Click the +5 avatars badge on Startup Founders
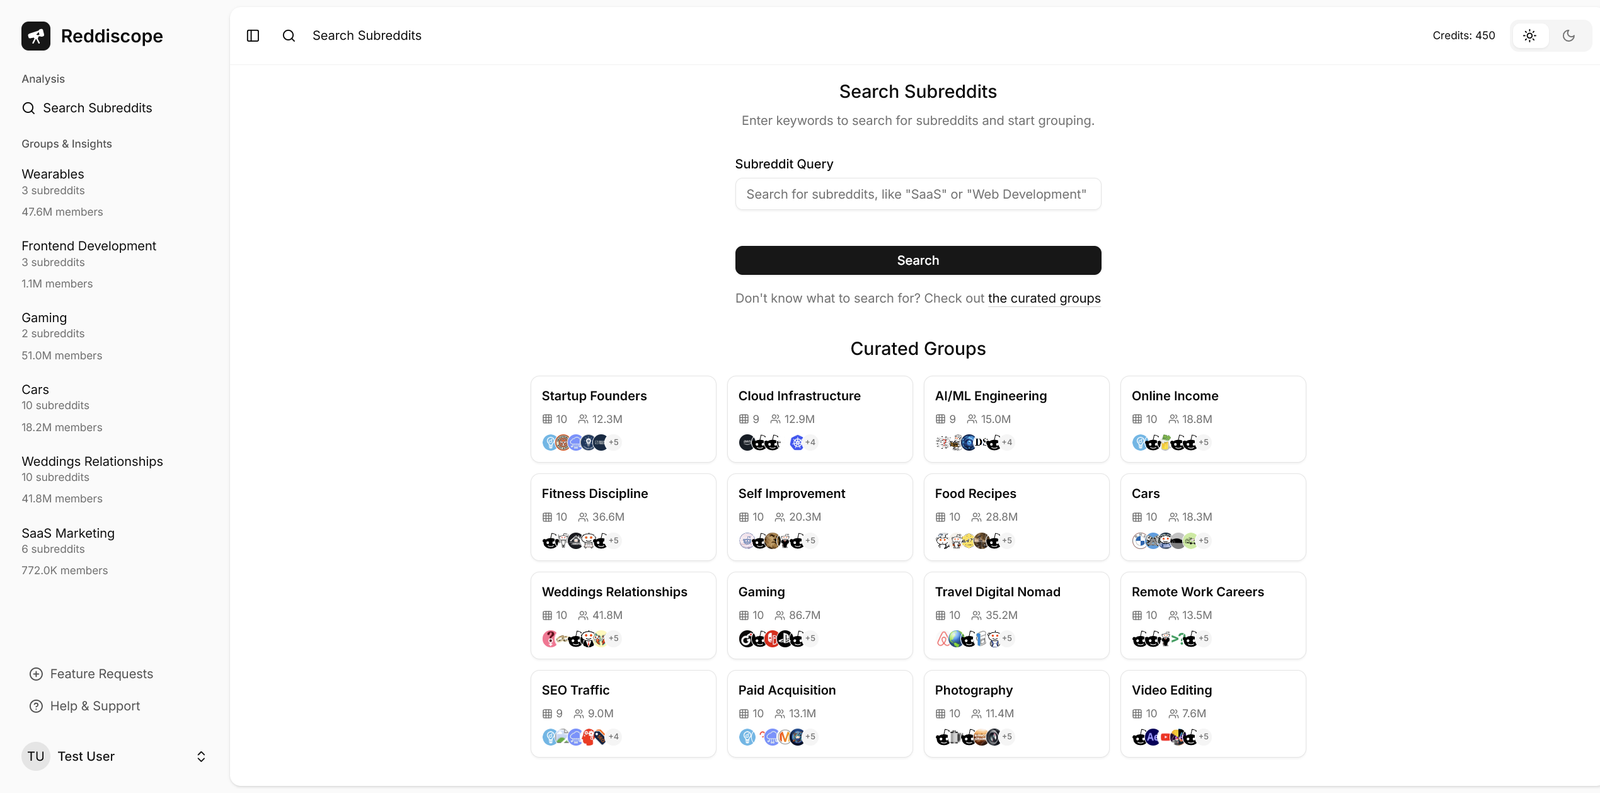Viewport: 1600px width, 793px height. tap(614, 442)
